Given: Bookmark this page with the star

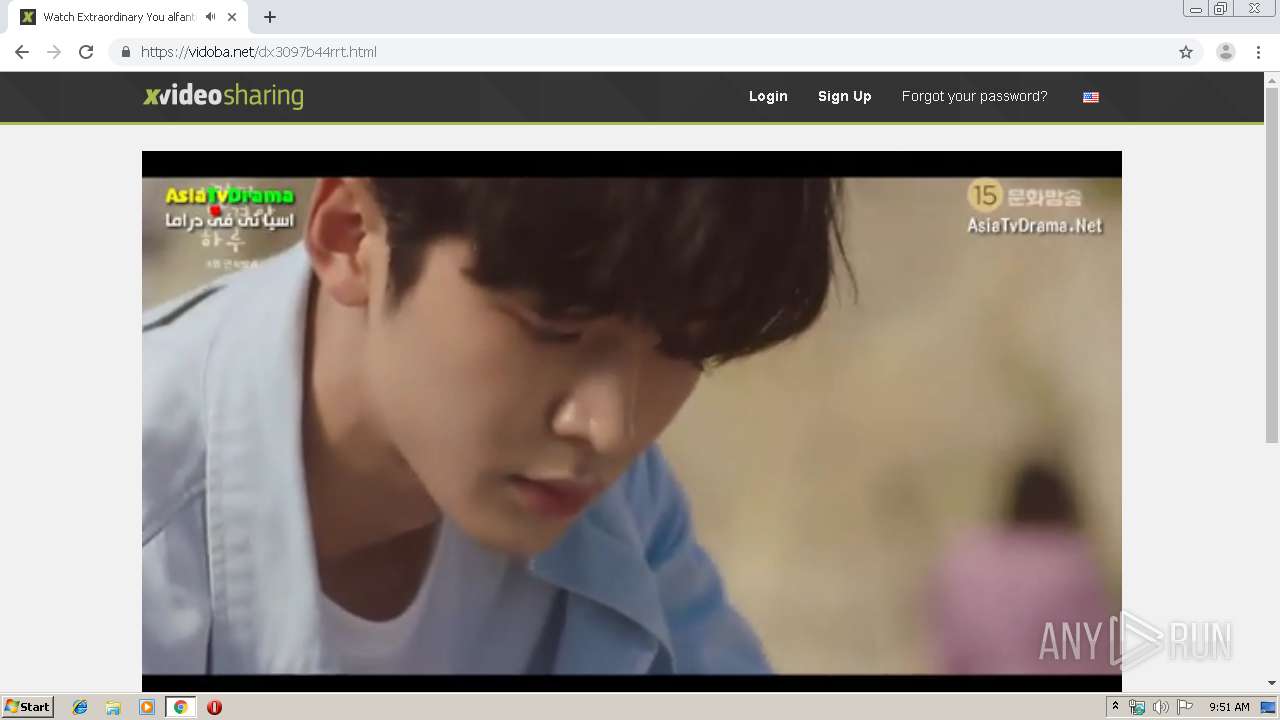Looking at the screenshot, I should (1186, 52).
